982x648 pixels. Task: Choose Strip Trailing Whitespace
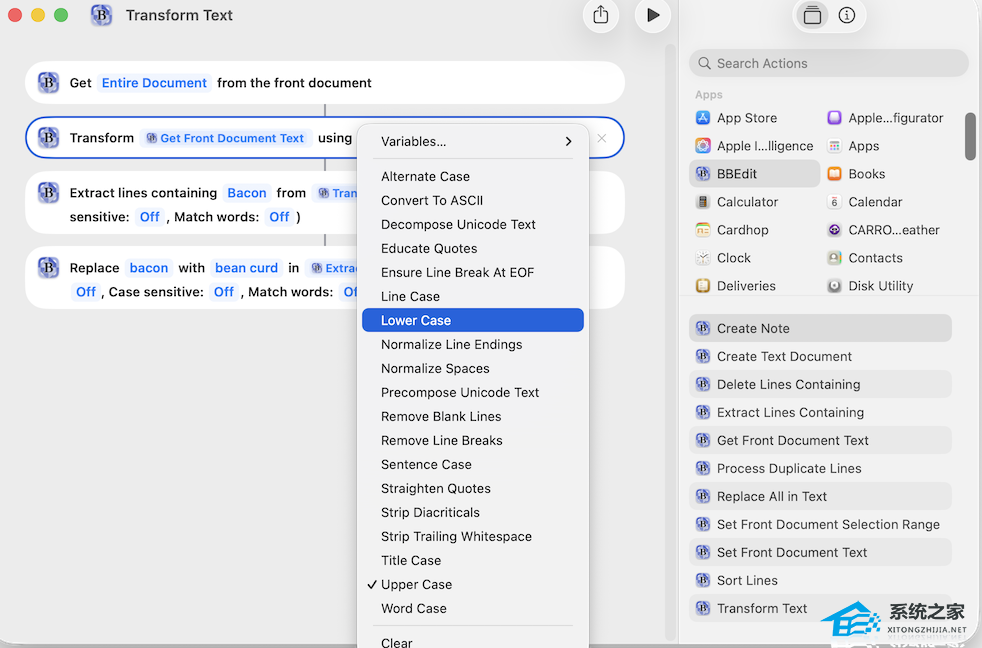[473, 537]
